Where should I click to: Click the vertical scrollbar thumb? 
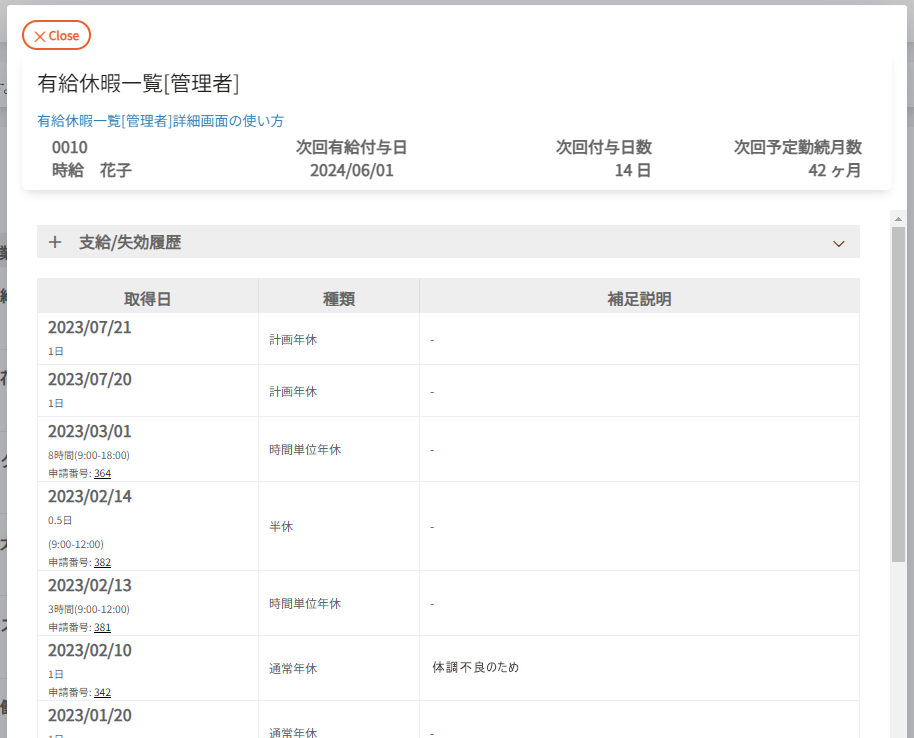pyautogui.click(x=898, y=390)
